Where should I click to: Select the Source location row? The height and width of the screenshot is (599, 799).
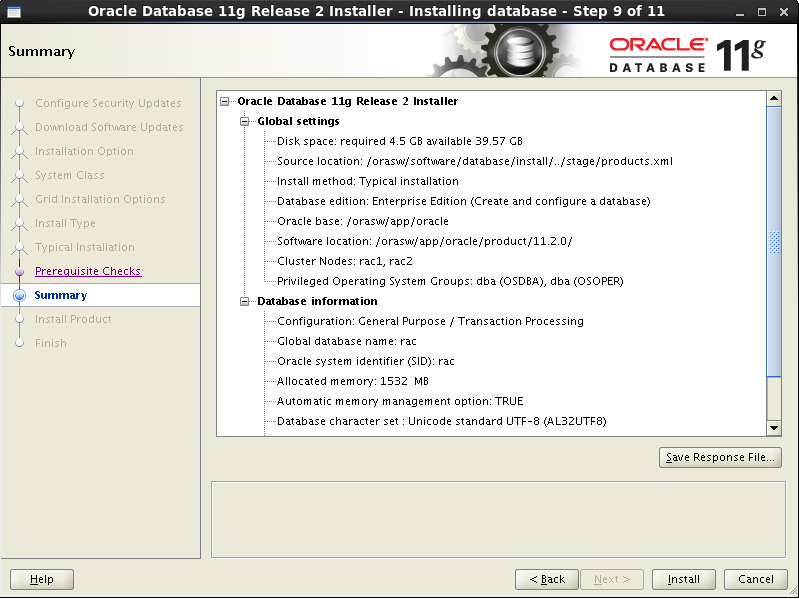[474, 161]
